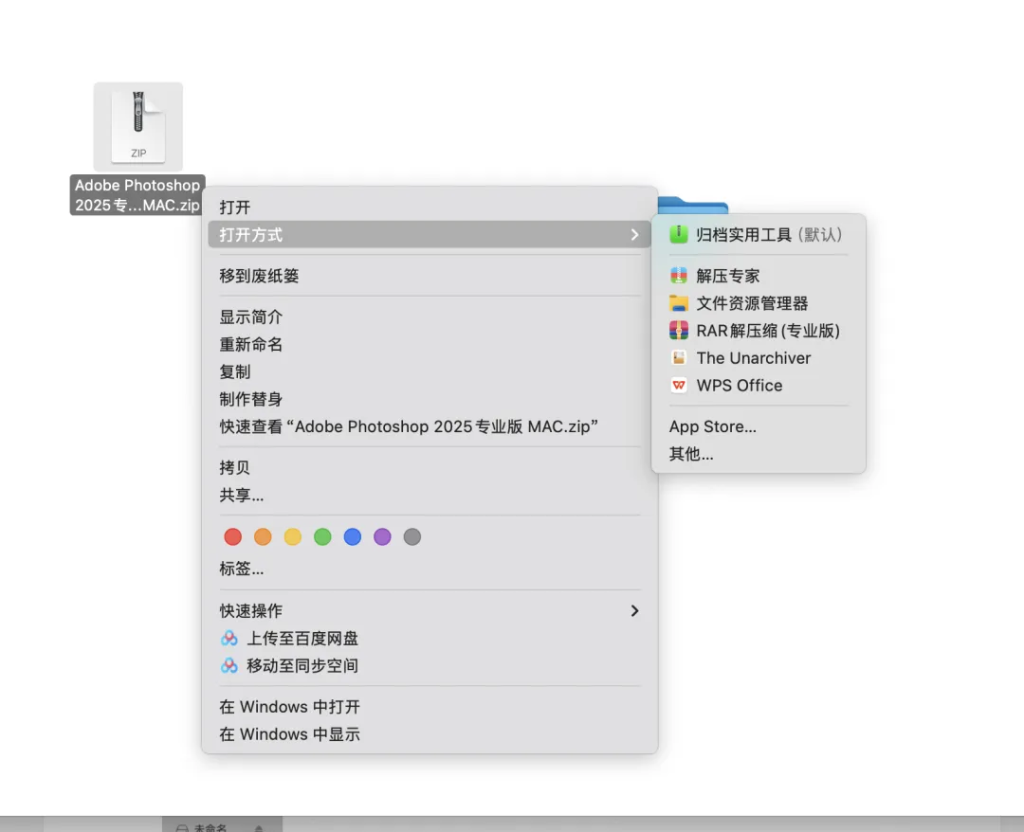1024x832 pixels.
Task: Apply the green tag color
Action: 323,537
